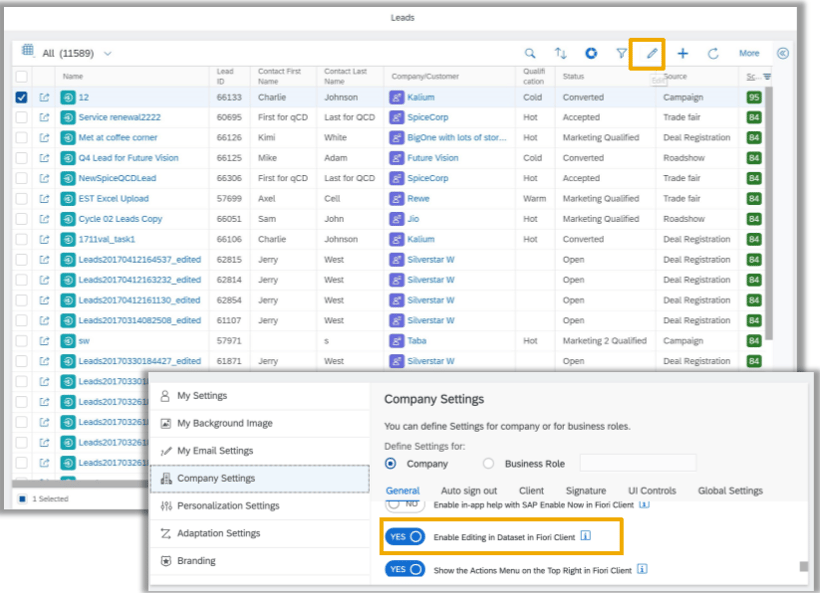Click lead icon beside Met at coffee corner
Viewport: 820px width, 593px height.
[x=67, y=138]
